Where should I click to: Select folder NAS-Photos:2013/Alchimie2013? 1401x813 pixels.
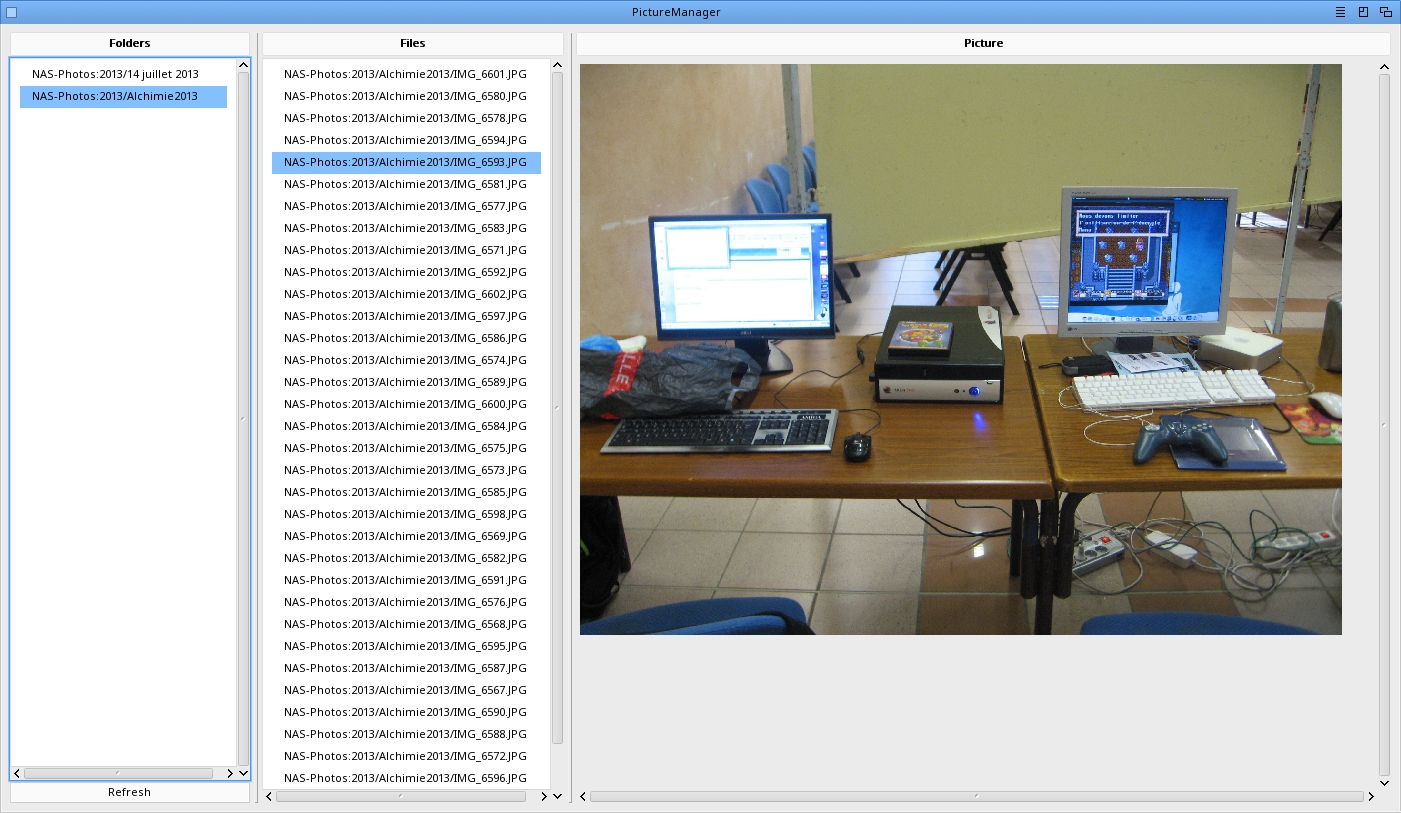click(115, 96)
